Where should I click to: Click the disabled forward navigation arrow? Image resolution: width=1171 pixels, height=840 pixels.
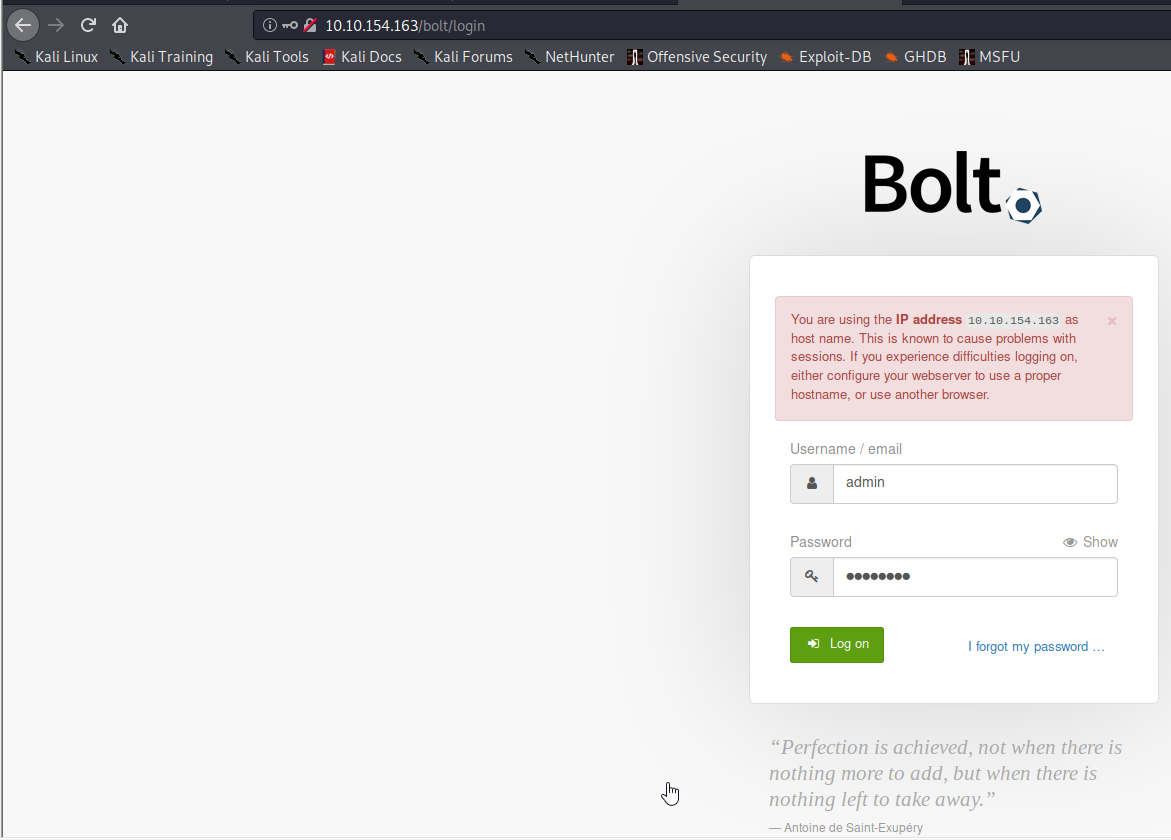tap(56, 25)
